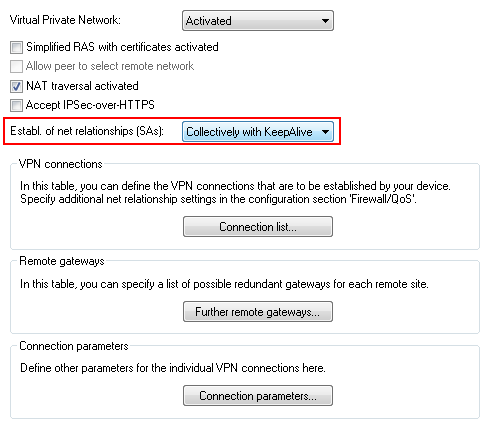Click the 'Accept IPSec-over-HTTPS' label text
This screenshot has width=490, height=426.
[x=90, y=105]
